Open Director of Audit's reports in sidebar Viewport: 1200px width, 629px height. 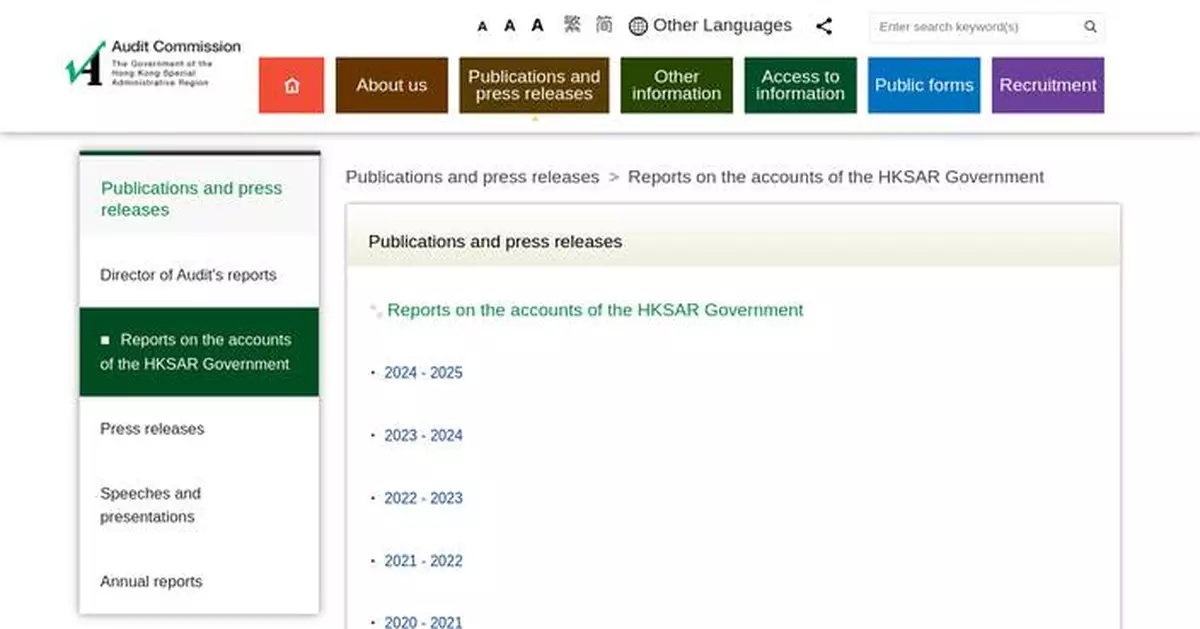(x=188, y=275)
